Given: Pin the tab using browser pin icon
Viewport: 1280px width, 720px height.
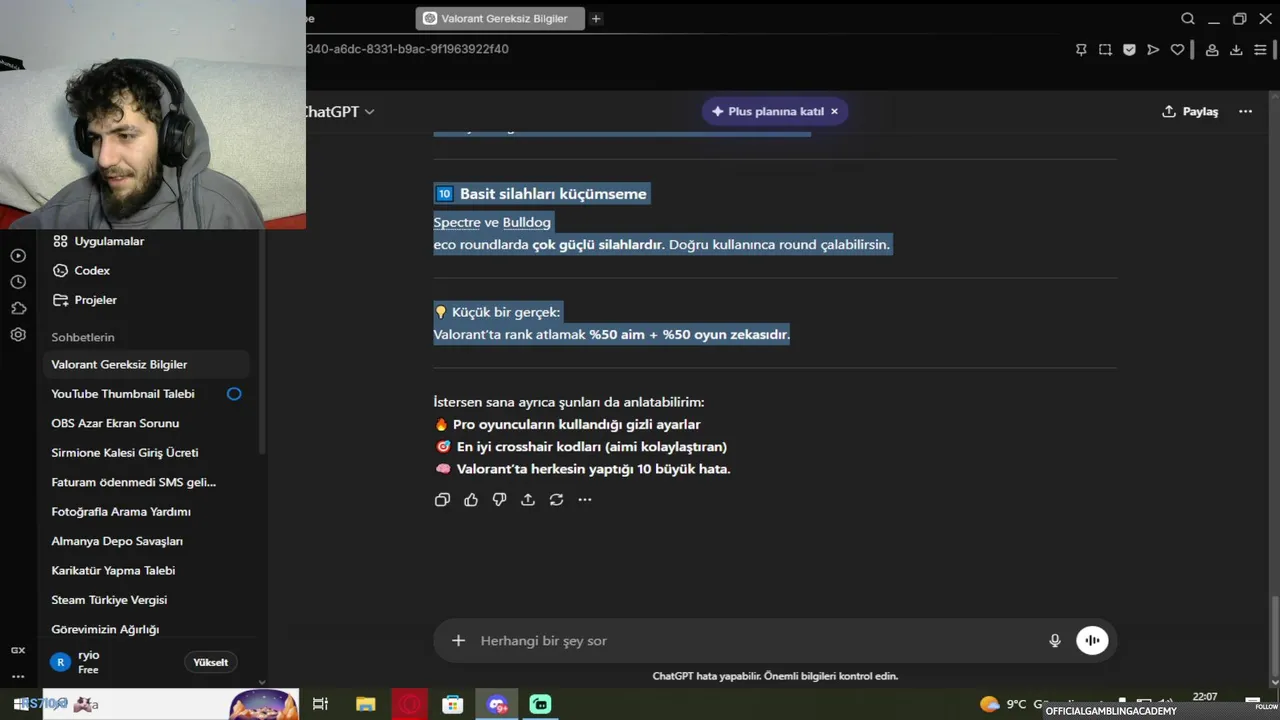Looking at the screenshot, I should coord(1081,50).
